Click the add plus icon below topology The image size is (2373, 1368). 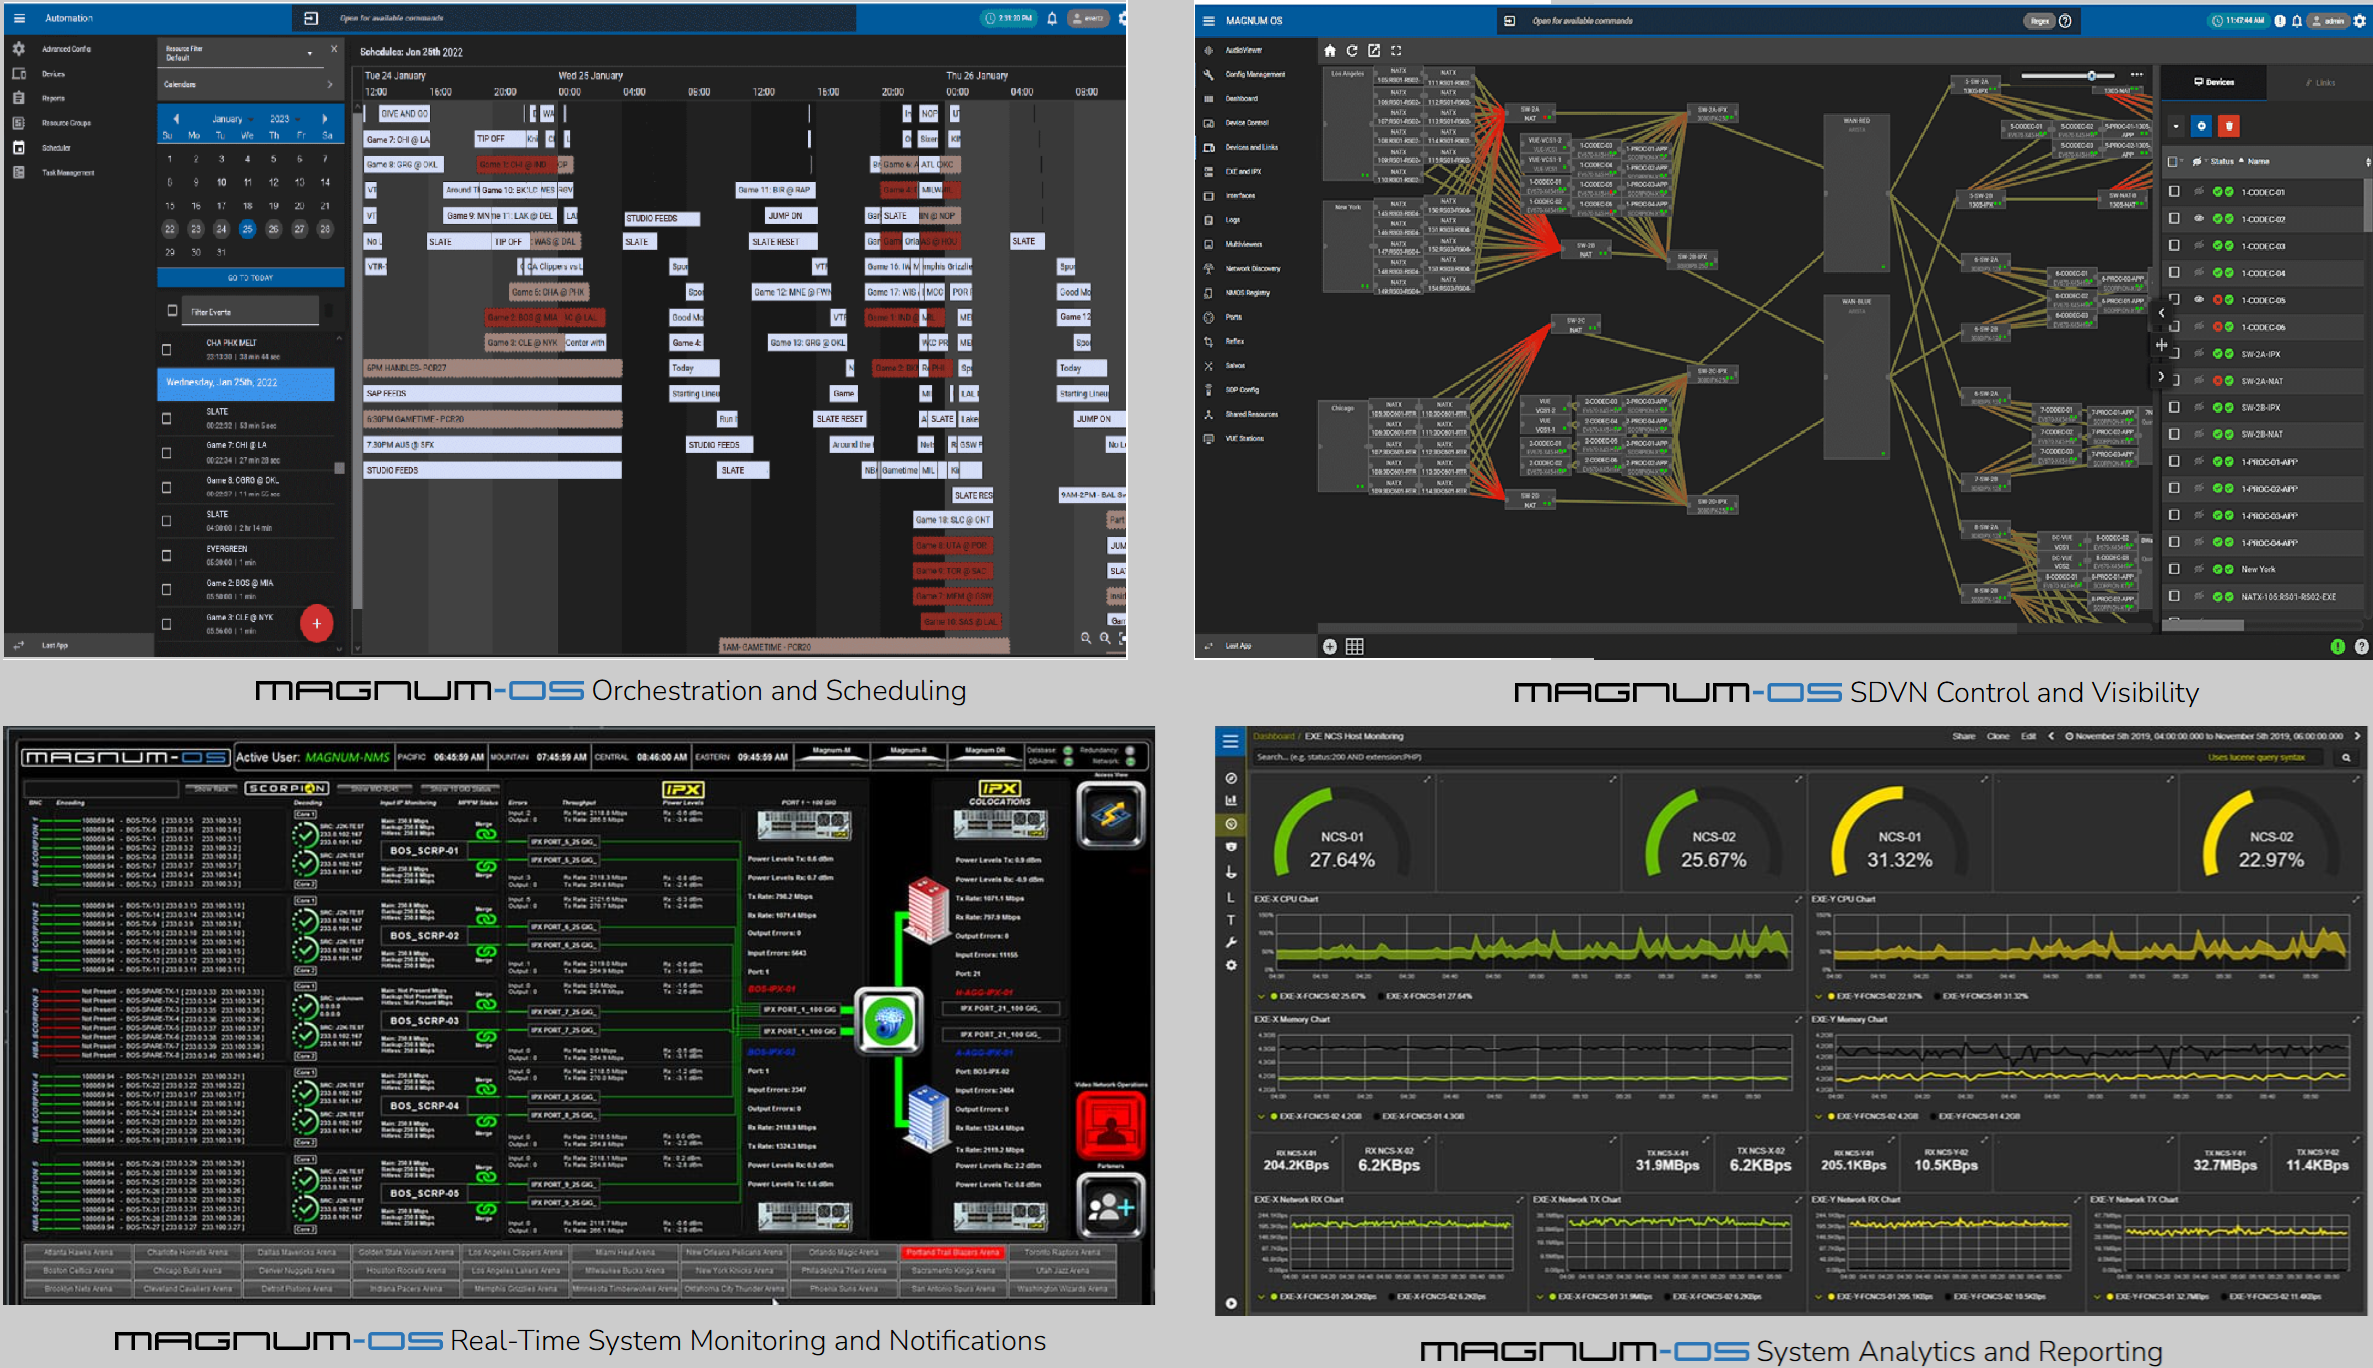tap(1329, 647)
